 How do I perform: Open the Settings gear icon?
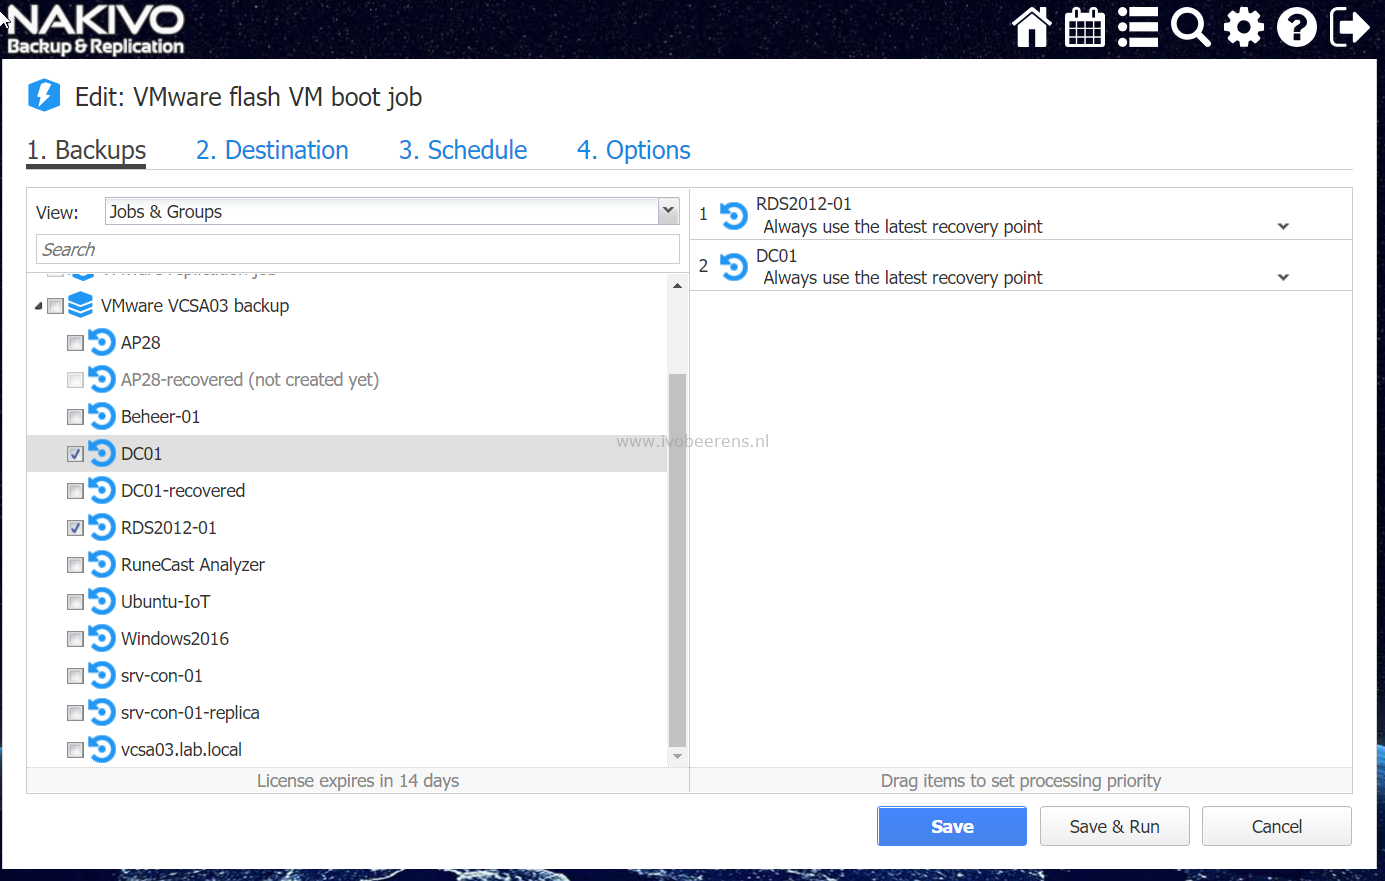[x=1243, y=28]
